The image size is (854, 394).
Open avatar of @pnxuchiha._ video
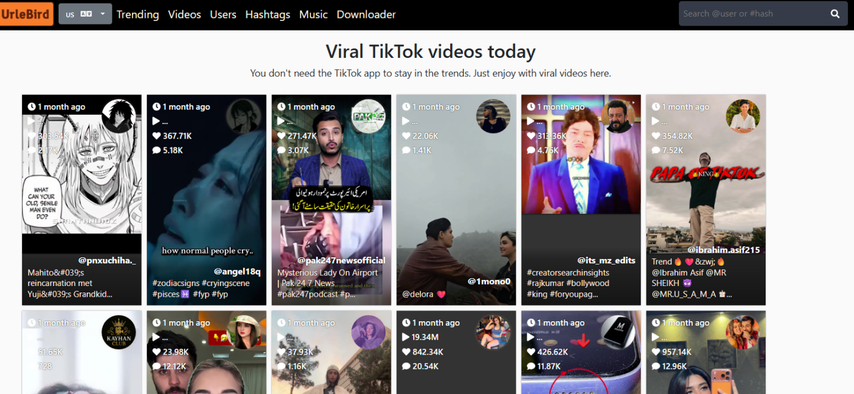click(x=119, y=116)
